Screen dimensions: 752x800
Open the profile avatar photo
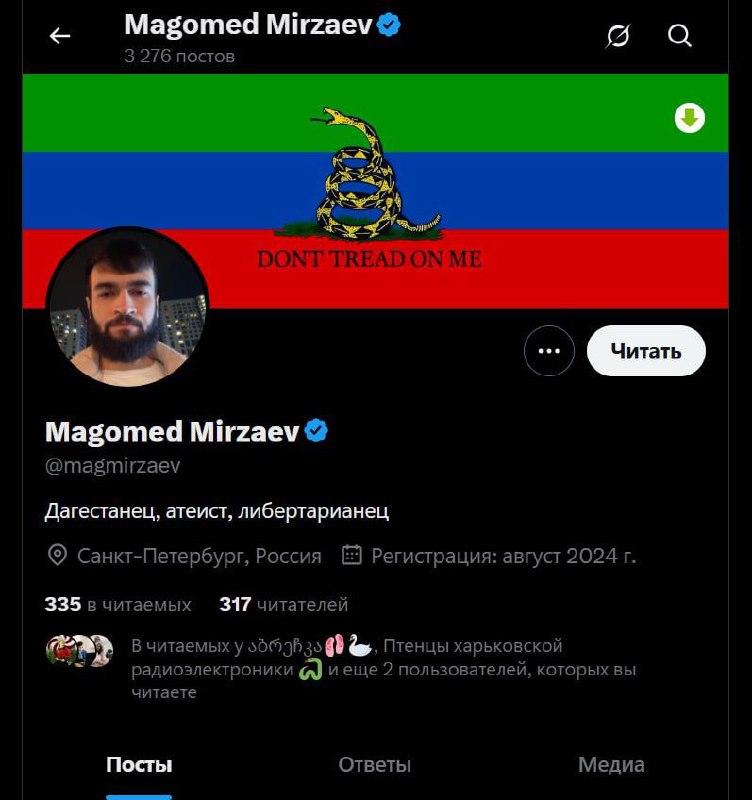tap(128, 307)
